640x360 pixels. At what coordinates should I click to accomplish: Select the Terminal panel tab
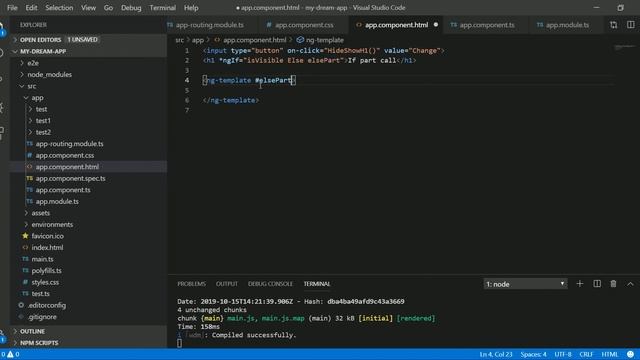pos(317,284)
